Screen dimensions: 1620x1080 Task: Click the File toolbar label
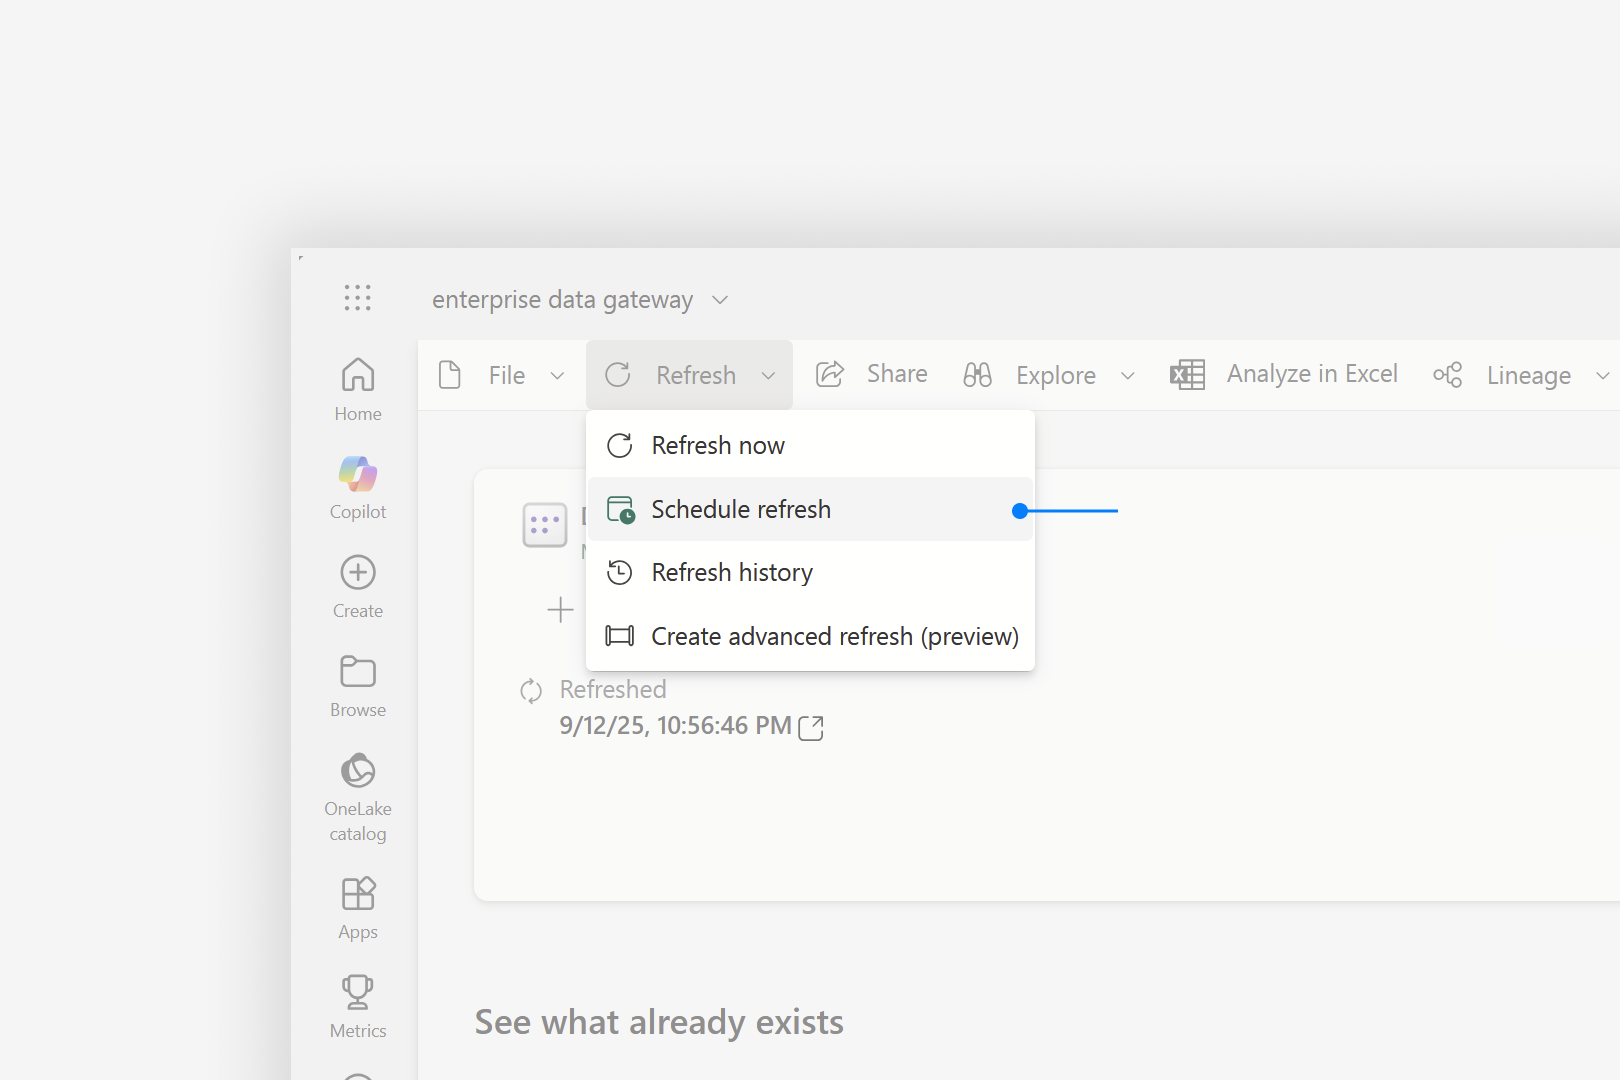pos(507,375)
